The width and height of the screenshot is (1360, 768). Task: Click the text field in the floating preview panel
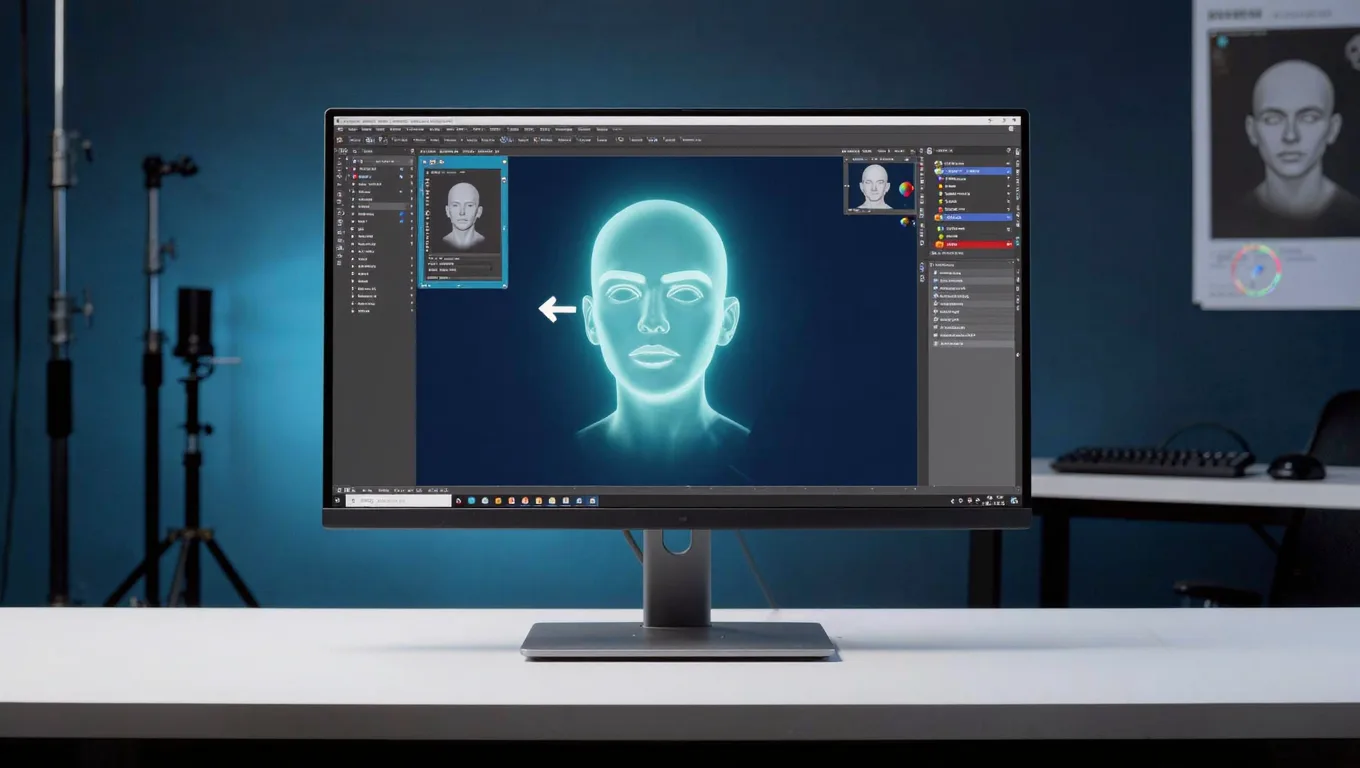[459, 268]
